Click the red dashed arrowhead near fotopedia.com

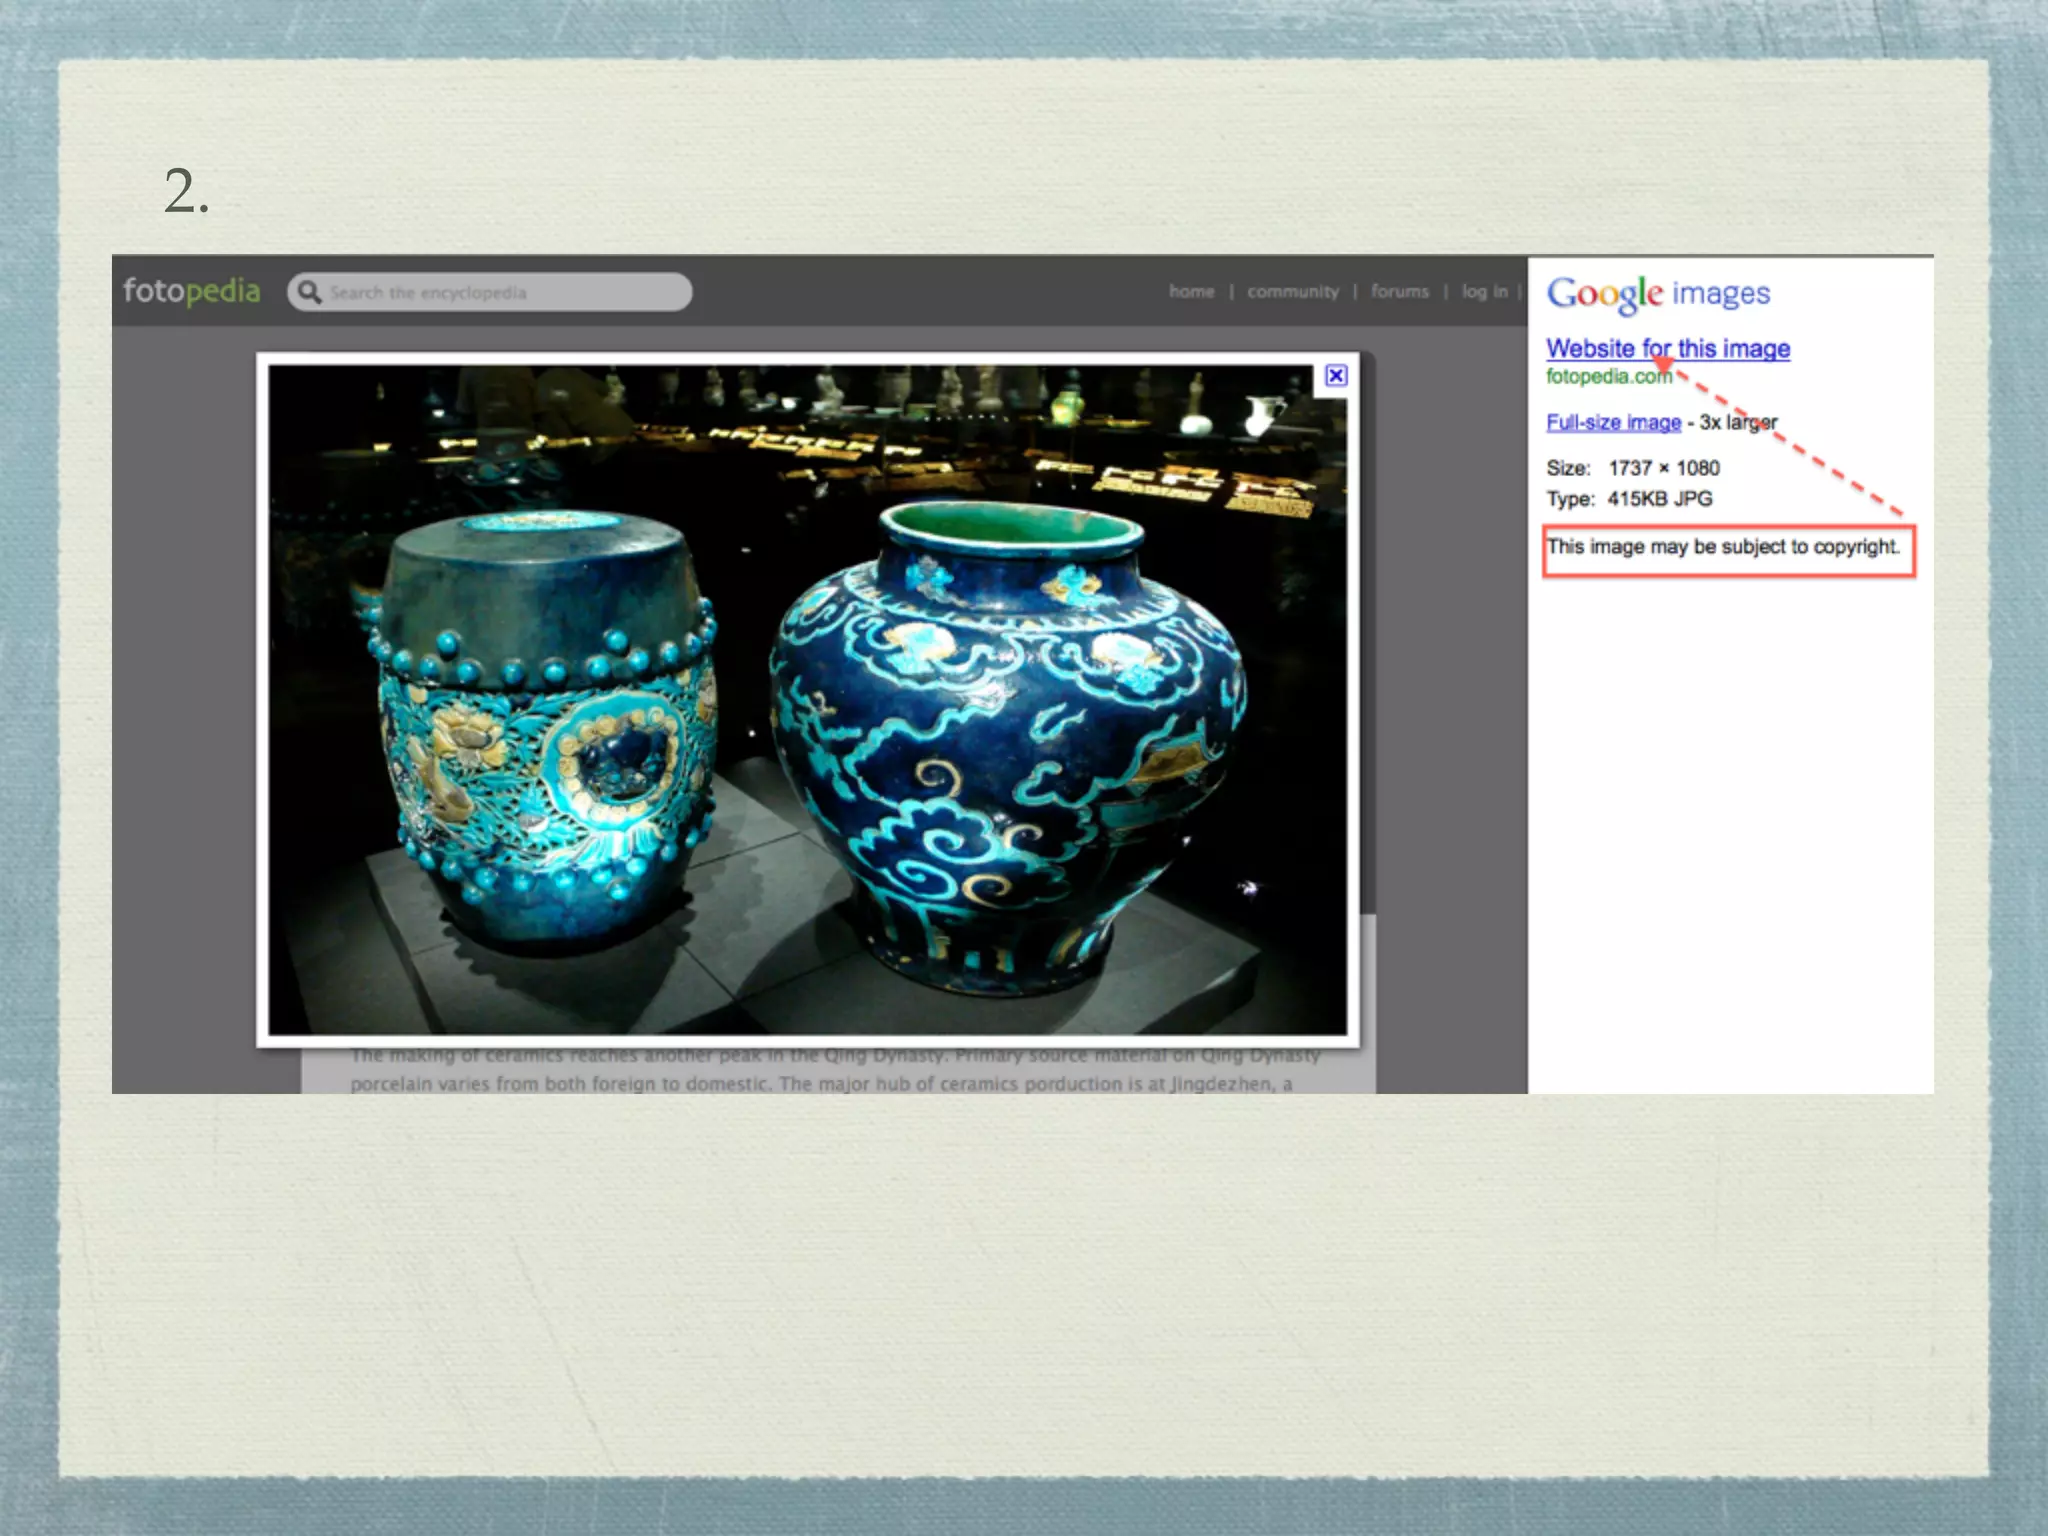pyautogui.click(x=1664, y=363)
